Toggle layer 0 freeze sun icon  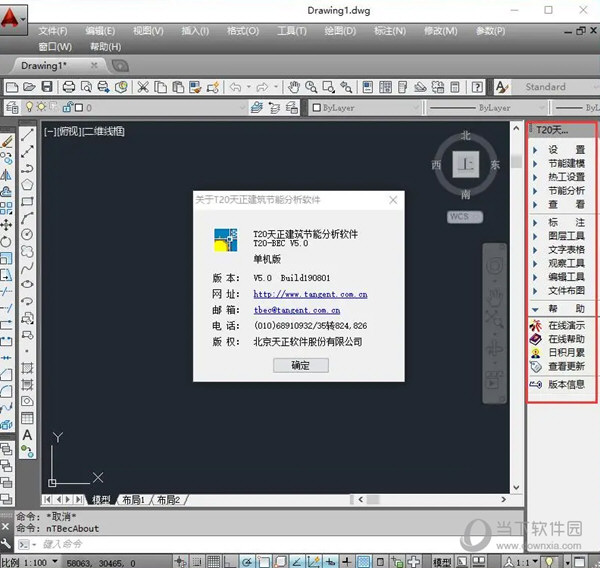pyautogui.click(x=41, y=107)
